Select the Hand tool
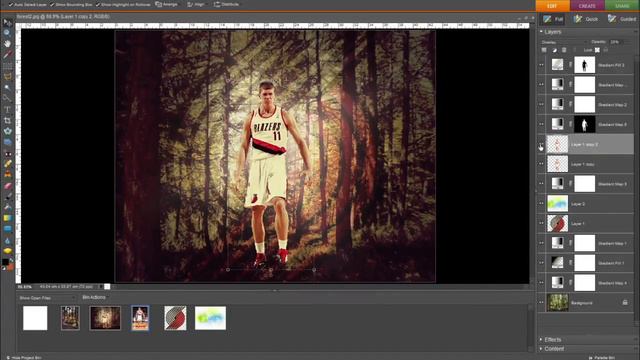The height and width of the screenshot is (360, 640). pos(7,44)
